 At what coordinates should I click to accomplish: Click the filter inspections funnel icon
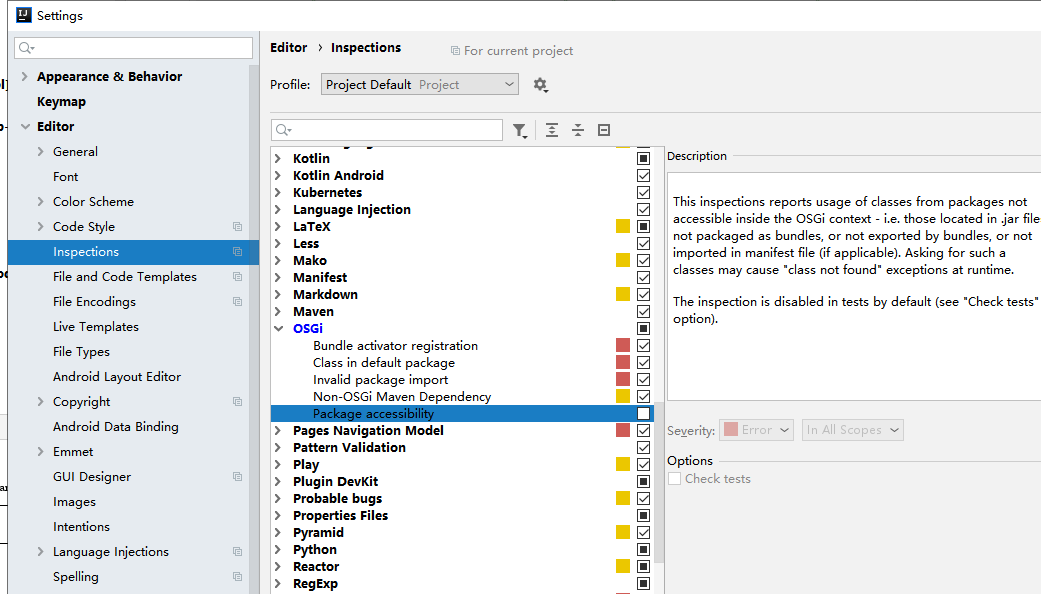[520, 131]
